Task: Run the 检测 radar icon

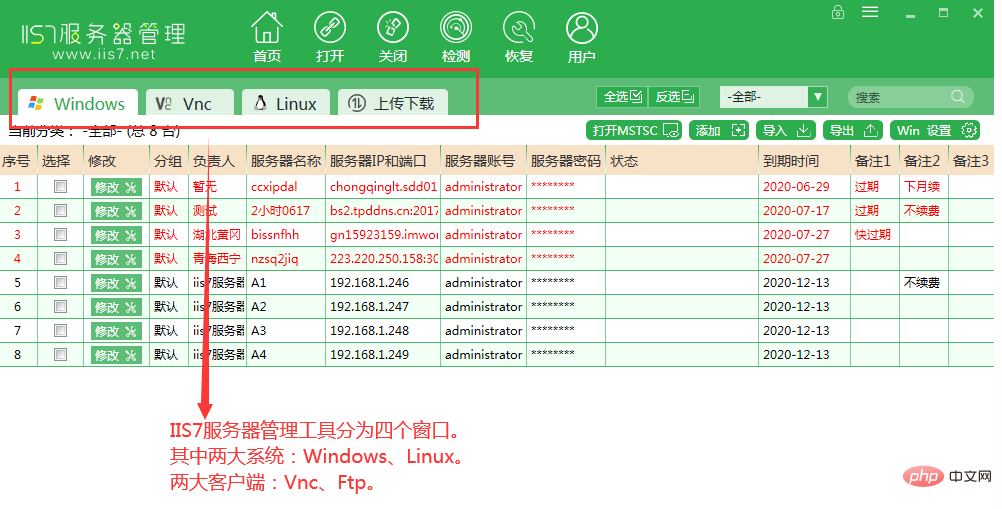Action: point(456,29)
